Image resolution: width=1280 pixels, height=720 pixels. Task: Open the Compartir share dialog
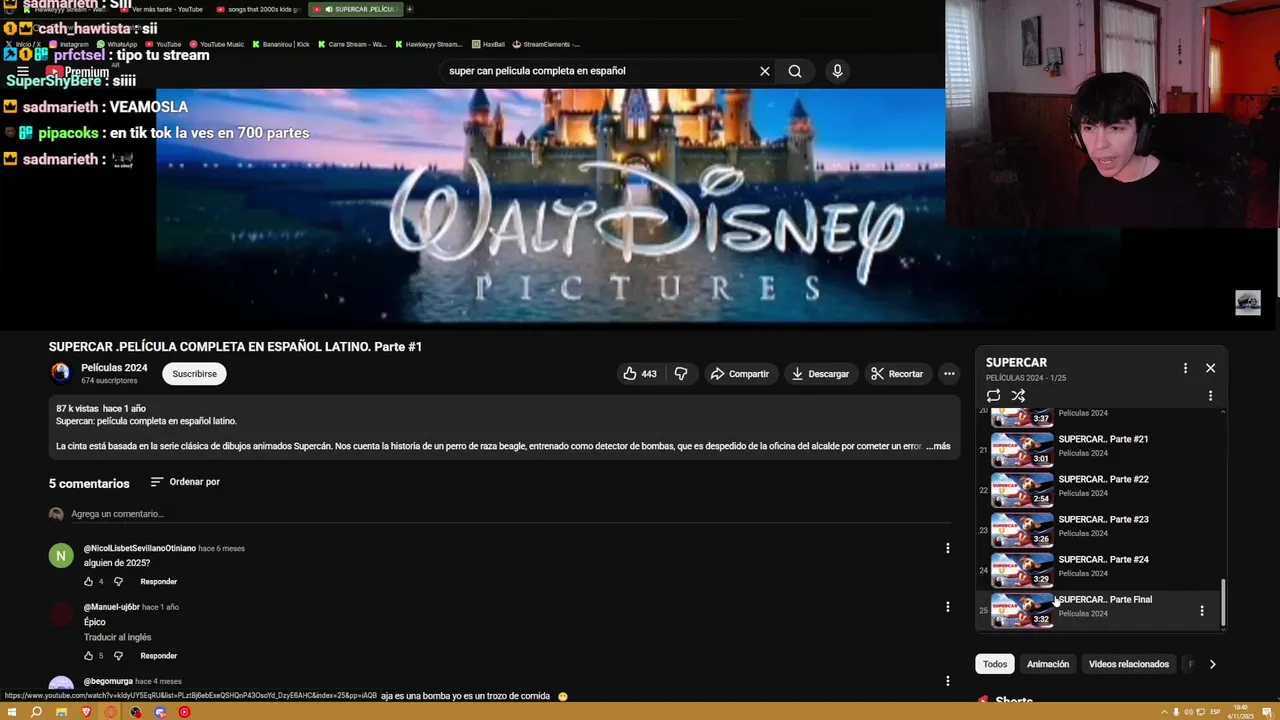[x=739, y=374]
